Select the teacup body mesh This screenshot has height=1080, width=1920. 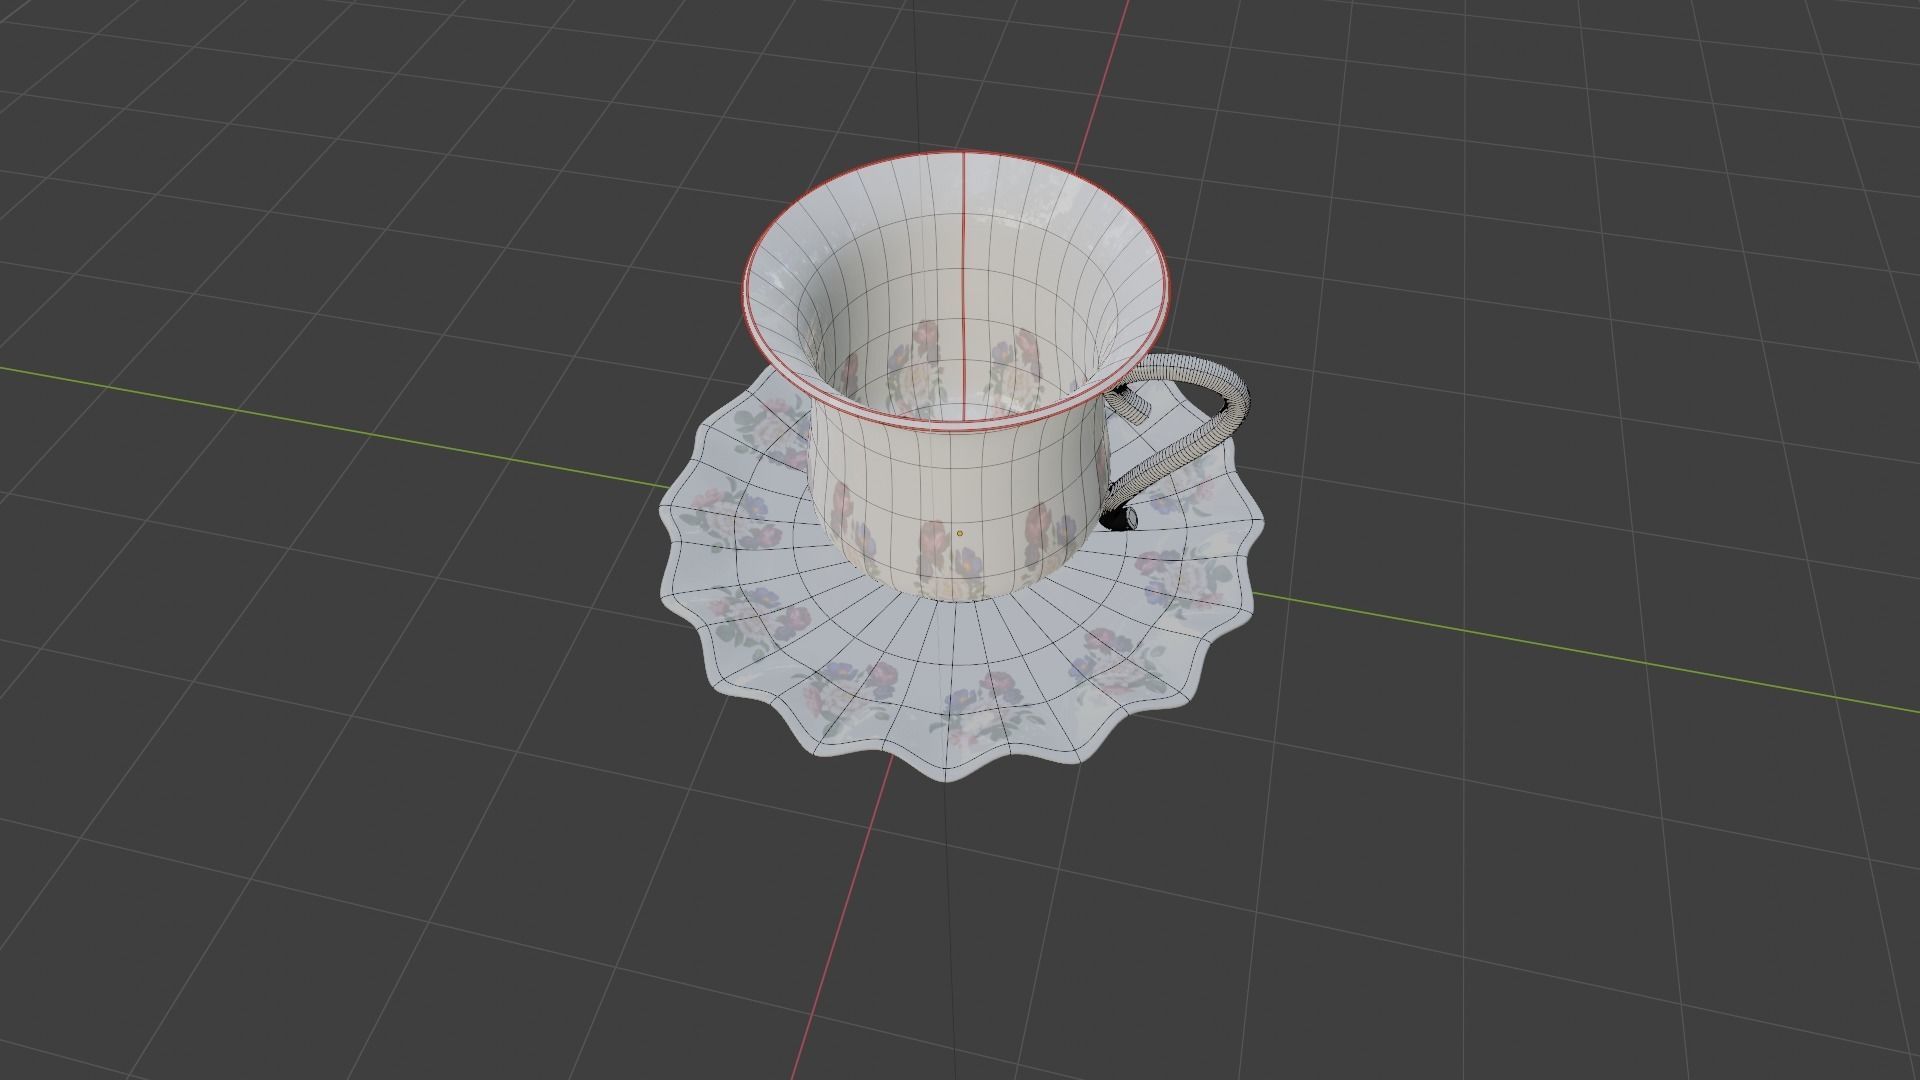(x=900, y=480)
